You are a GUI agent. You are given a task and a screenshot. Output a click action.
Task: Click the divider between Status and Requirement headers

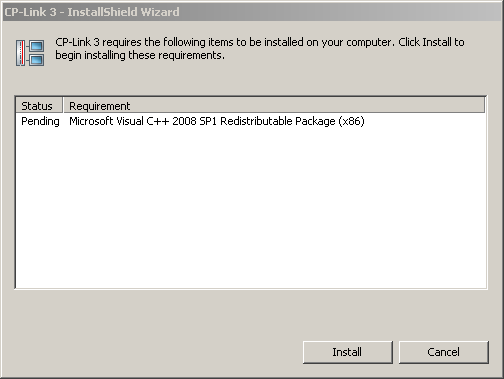coord(63,106)
